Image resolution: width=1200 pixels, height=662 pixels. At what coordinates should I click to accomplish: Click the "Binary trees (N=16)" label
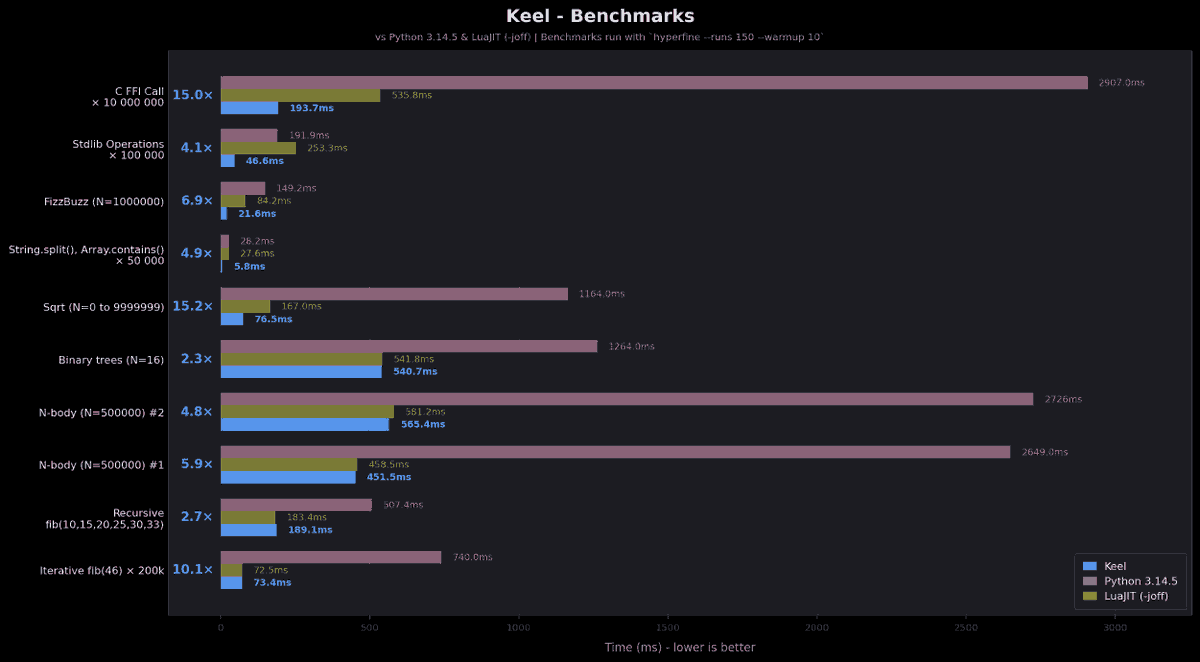(111, 360)
